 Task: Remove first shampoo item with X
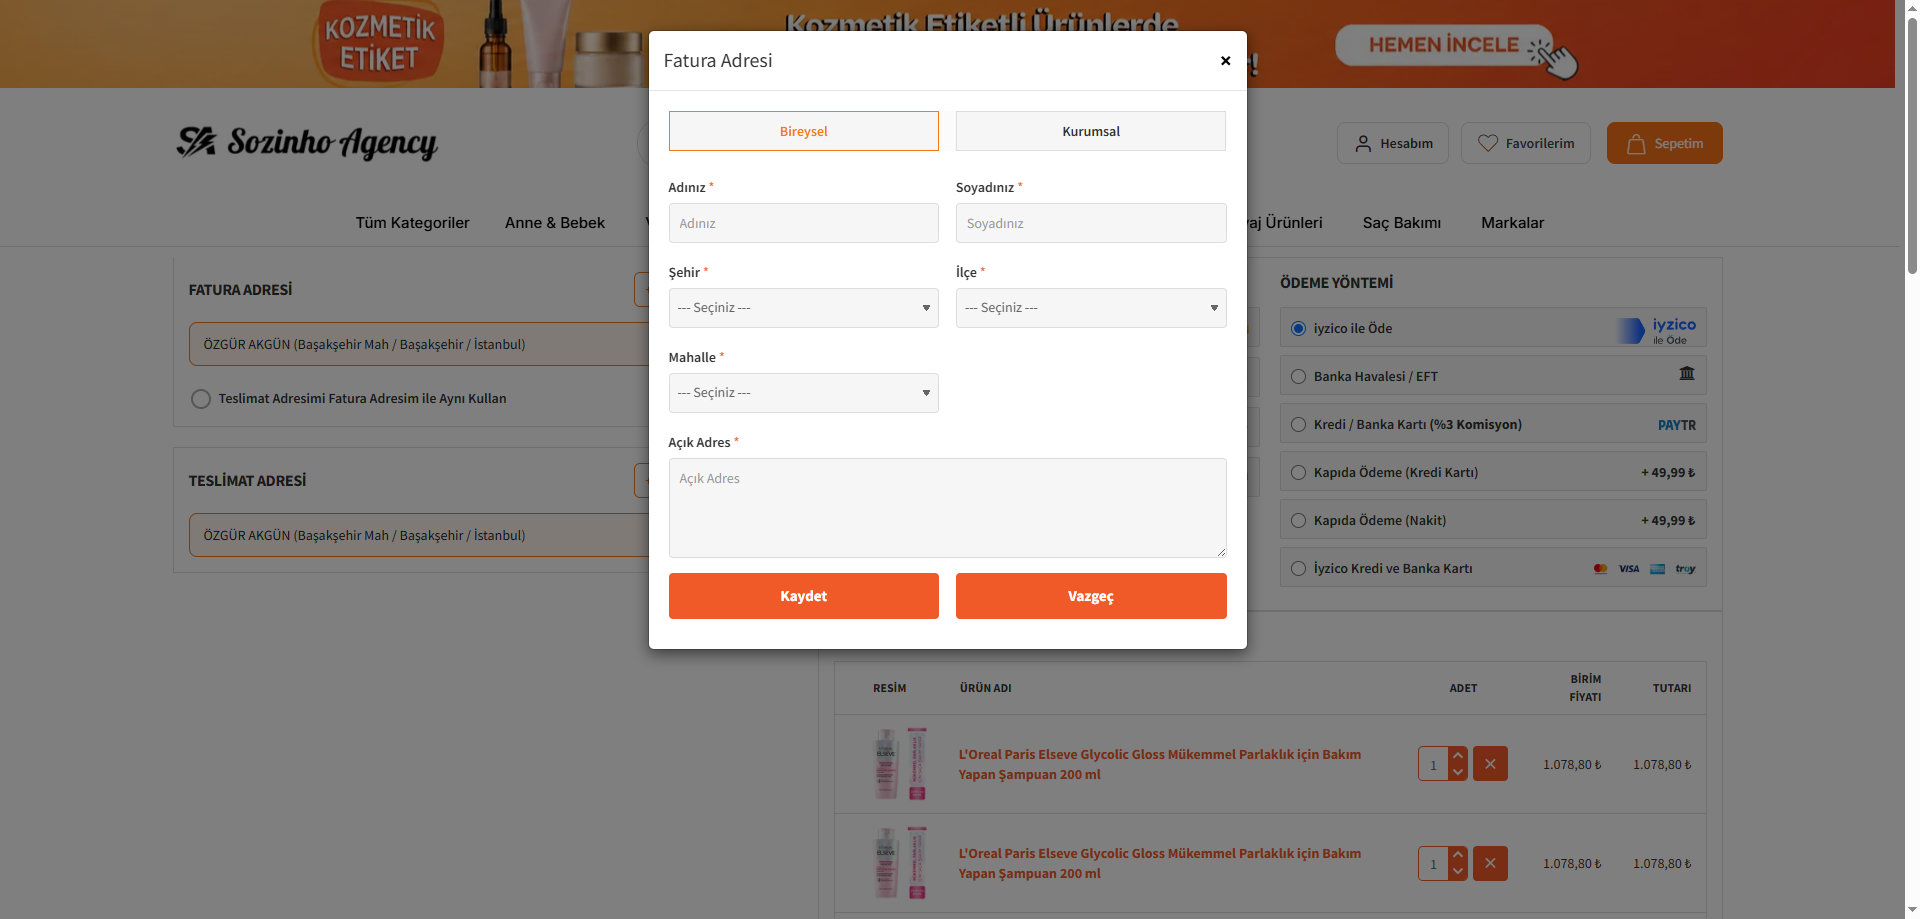pyautogui.click(x=1490, y=764)
